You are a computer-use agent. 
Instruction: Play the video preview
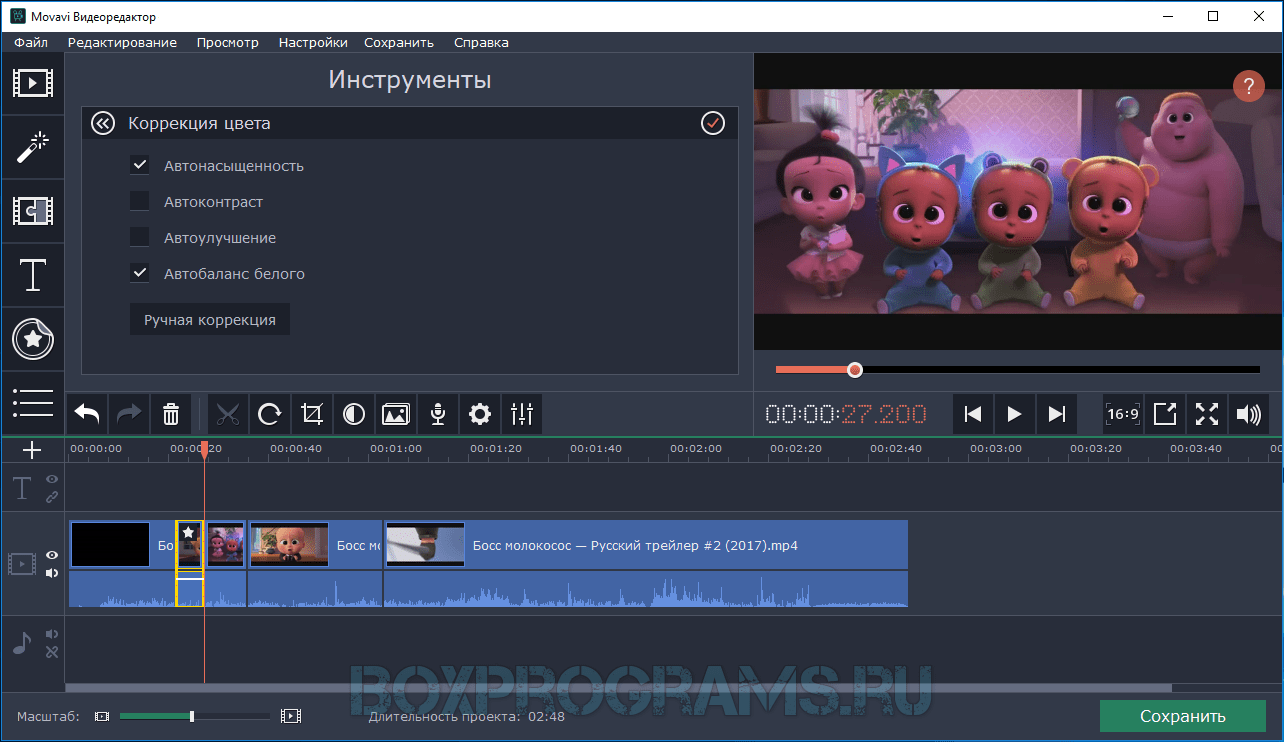tap(1014, 413)
